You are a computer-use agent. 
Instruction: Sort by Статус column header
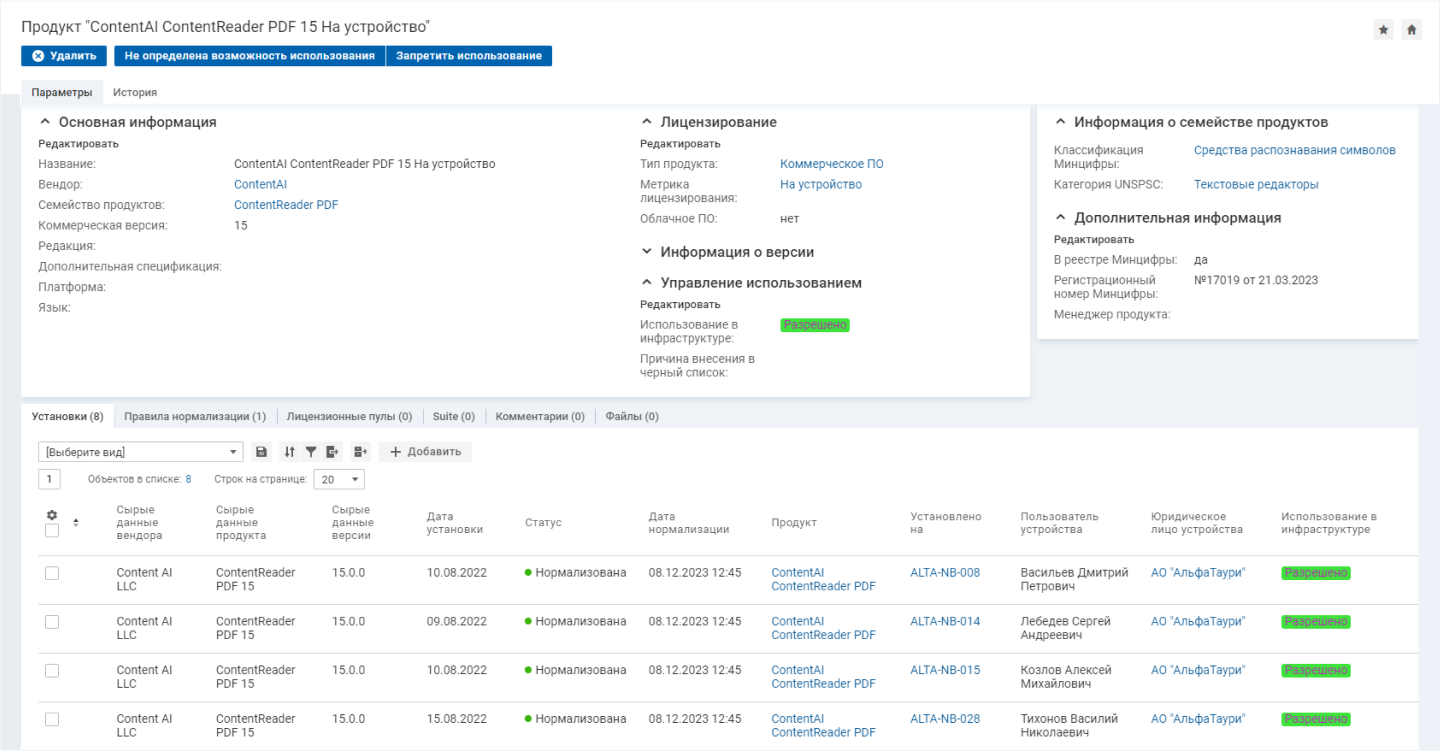pos(543,523)
